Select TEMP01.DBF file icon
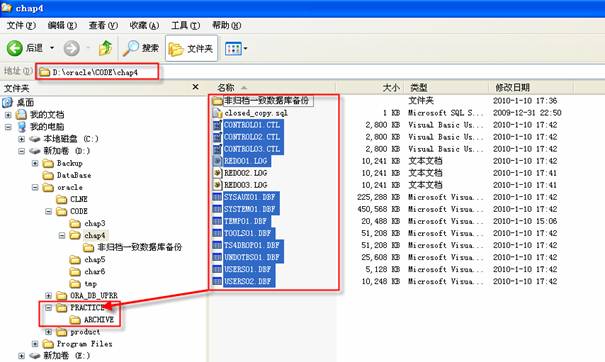Screen dimensions: 605x362 pyautogui.click(x=217, y=221)
